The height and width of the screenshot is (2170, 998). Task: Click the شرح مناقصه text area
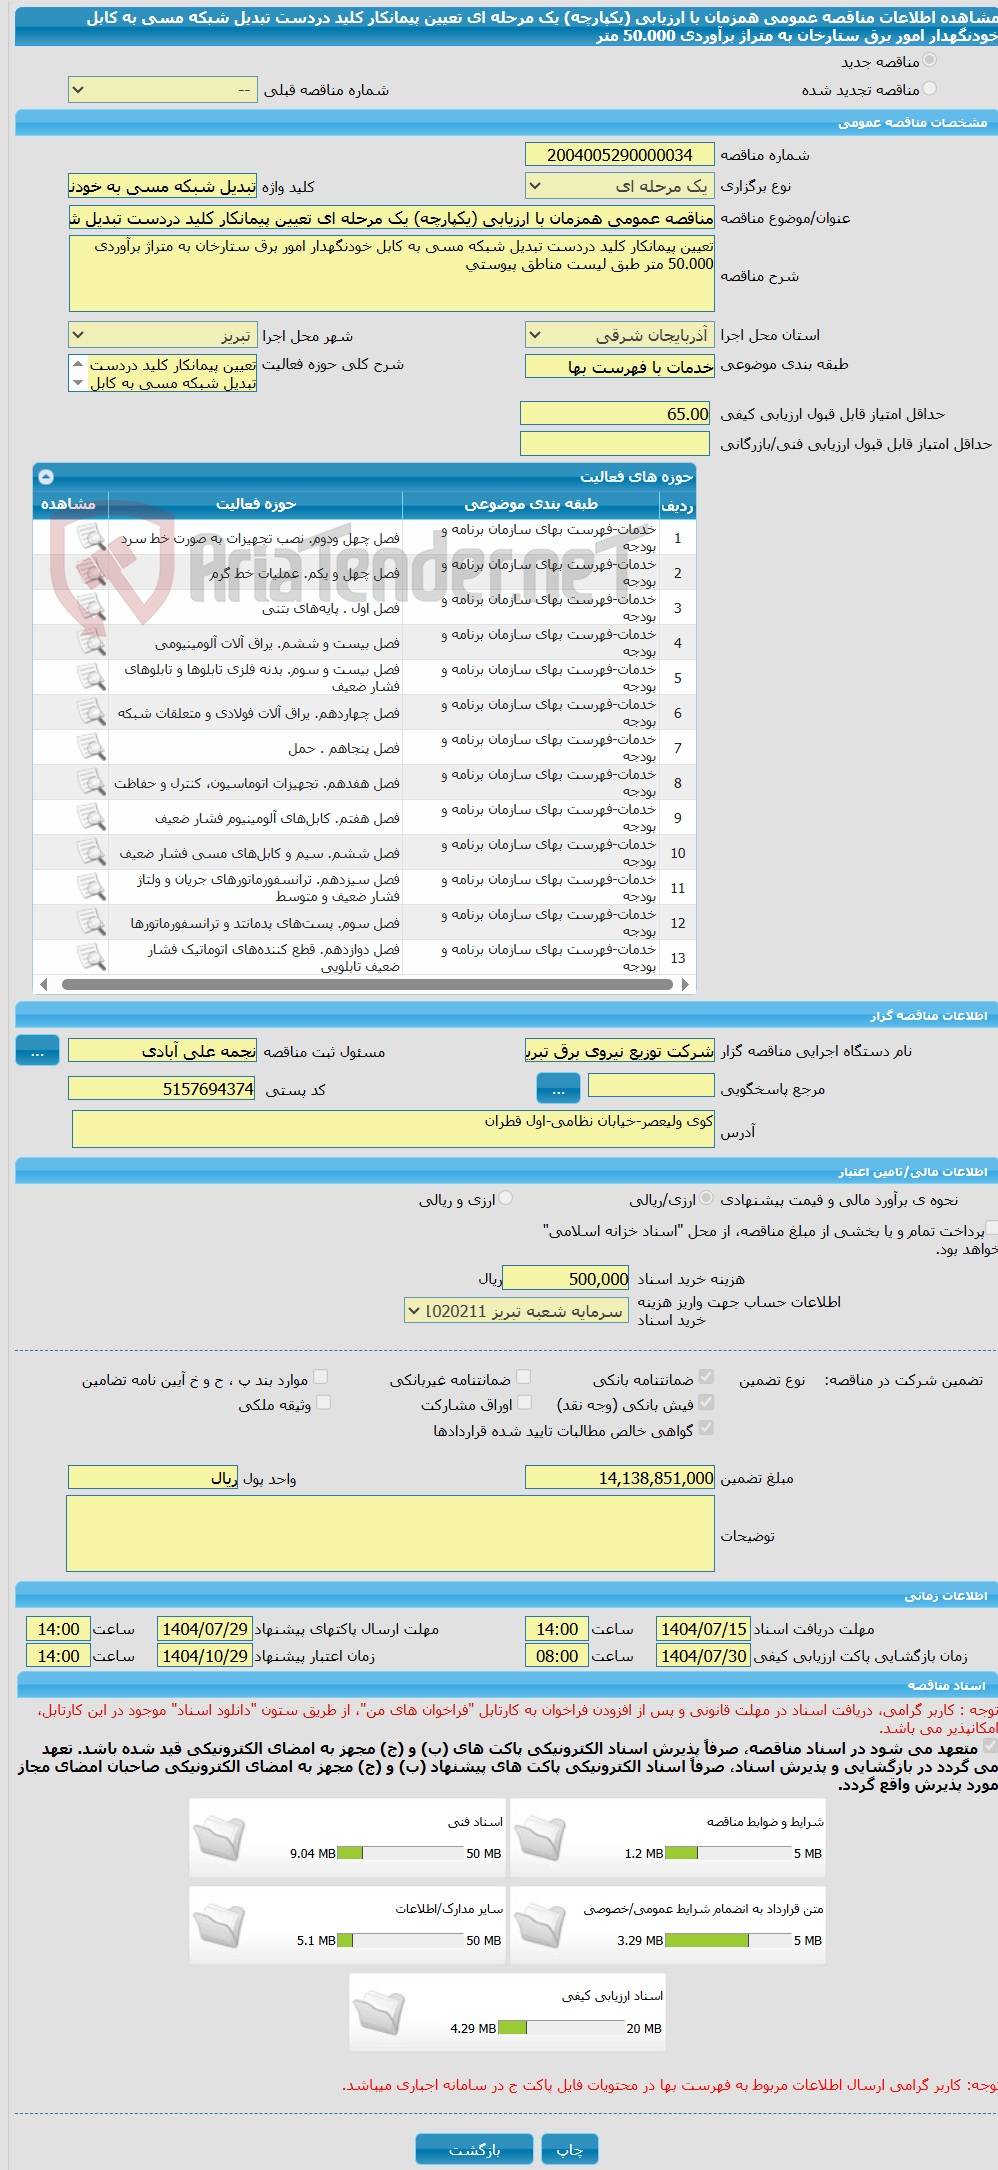(391, 273)
